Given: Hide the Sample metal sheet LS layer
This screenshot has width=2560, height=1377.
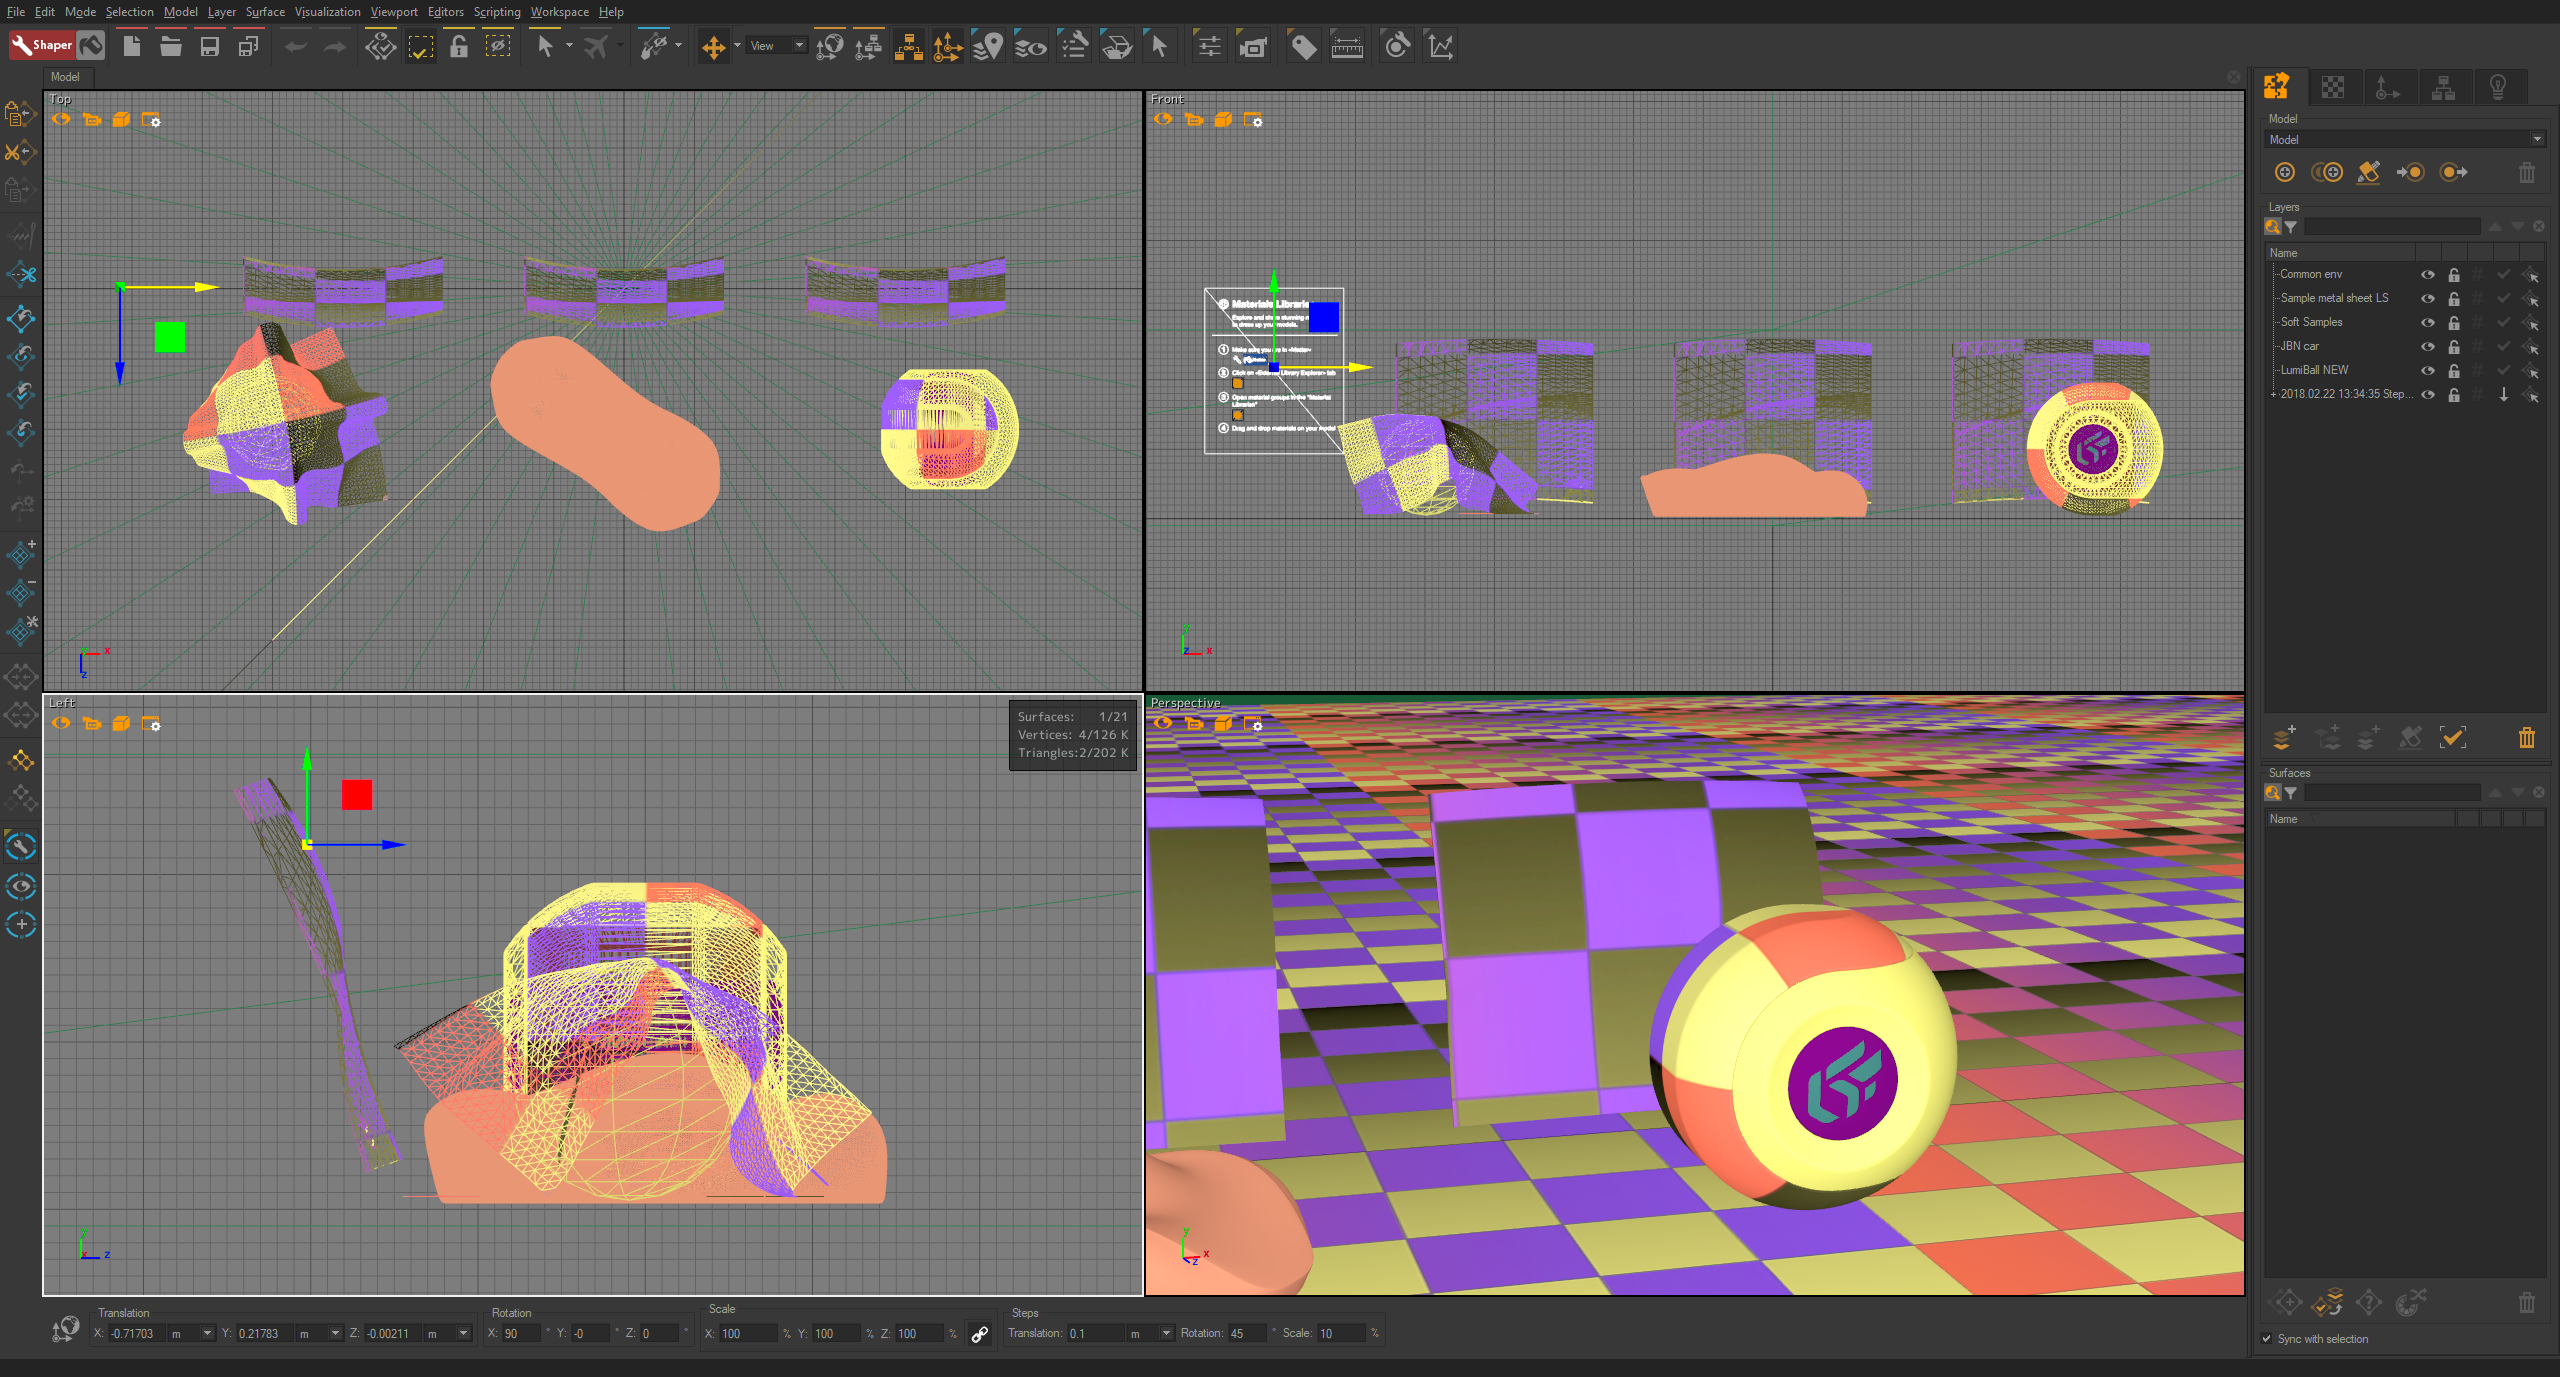Looking at the screenshot, I should coord(2427,298).
